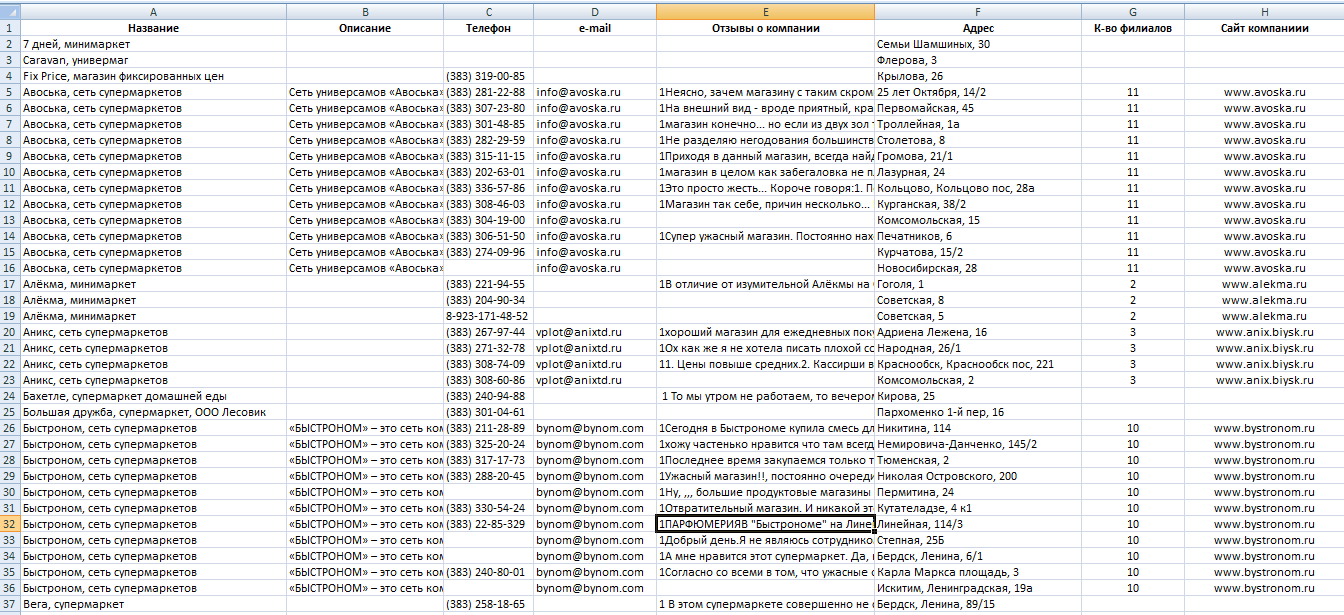Select row 32 header
1344x615 pixels.
[x=10, y=524]
